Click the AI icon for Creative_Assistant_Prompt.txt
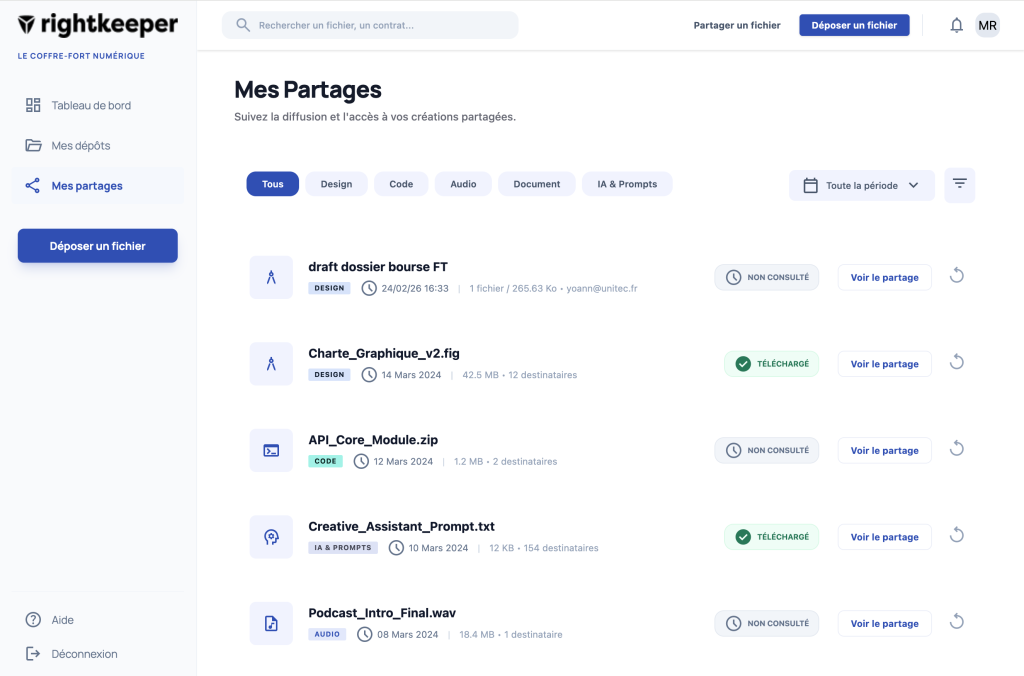The width and height of the screenshot is (1024, 676). pyautogui.click(x=271, y=537)
